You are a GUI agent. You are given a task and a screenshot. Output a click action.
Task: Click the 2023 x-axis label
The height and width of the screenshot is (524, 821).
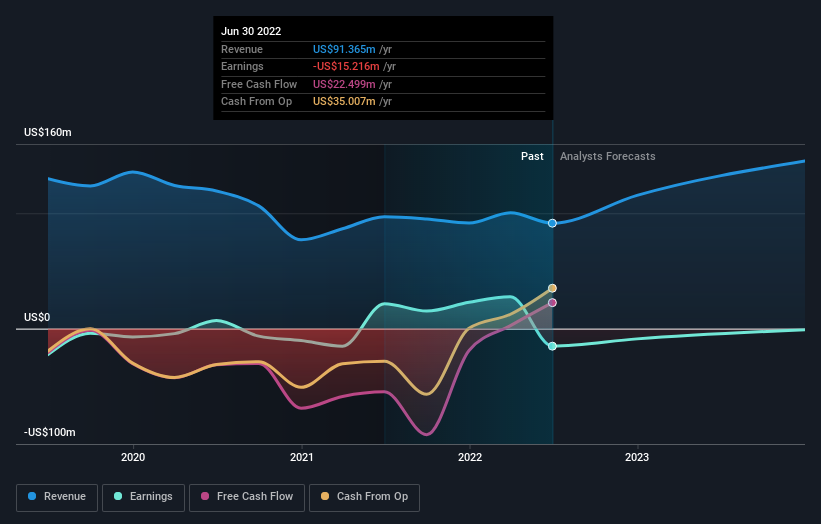click(x=637, y=457)
